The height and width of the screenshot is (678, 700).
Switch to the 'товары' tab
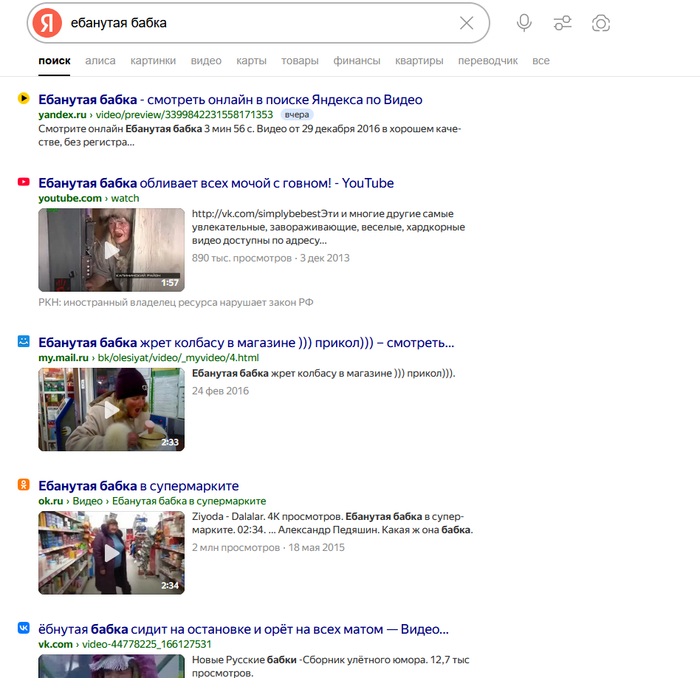pos(300,61)
